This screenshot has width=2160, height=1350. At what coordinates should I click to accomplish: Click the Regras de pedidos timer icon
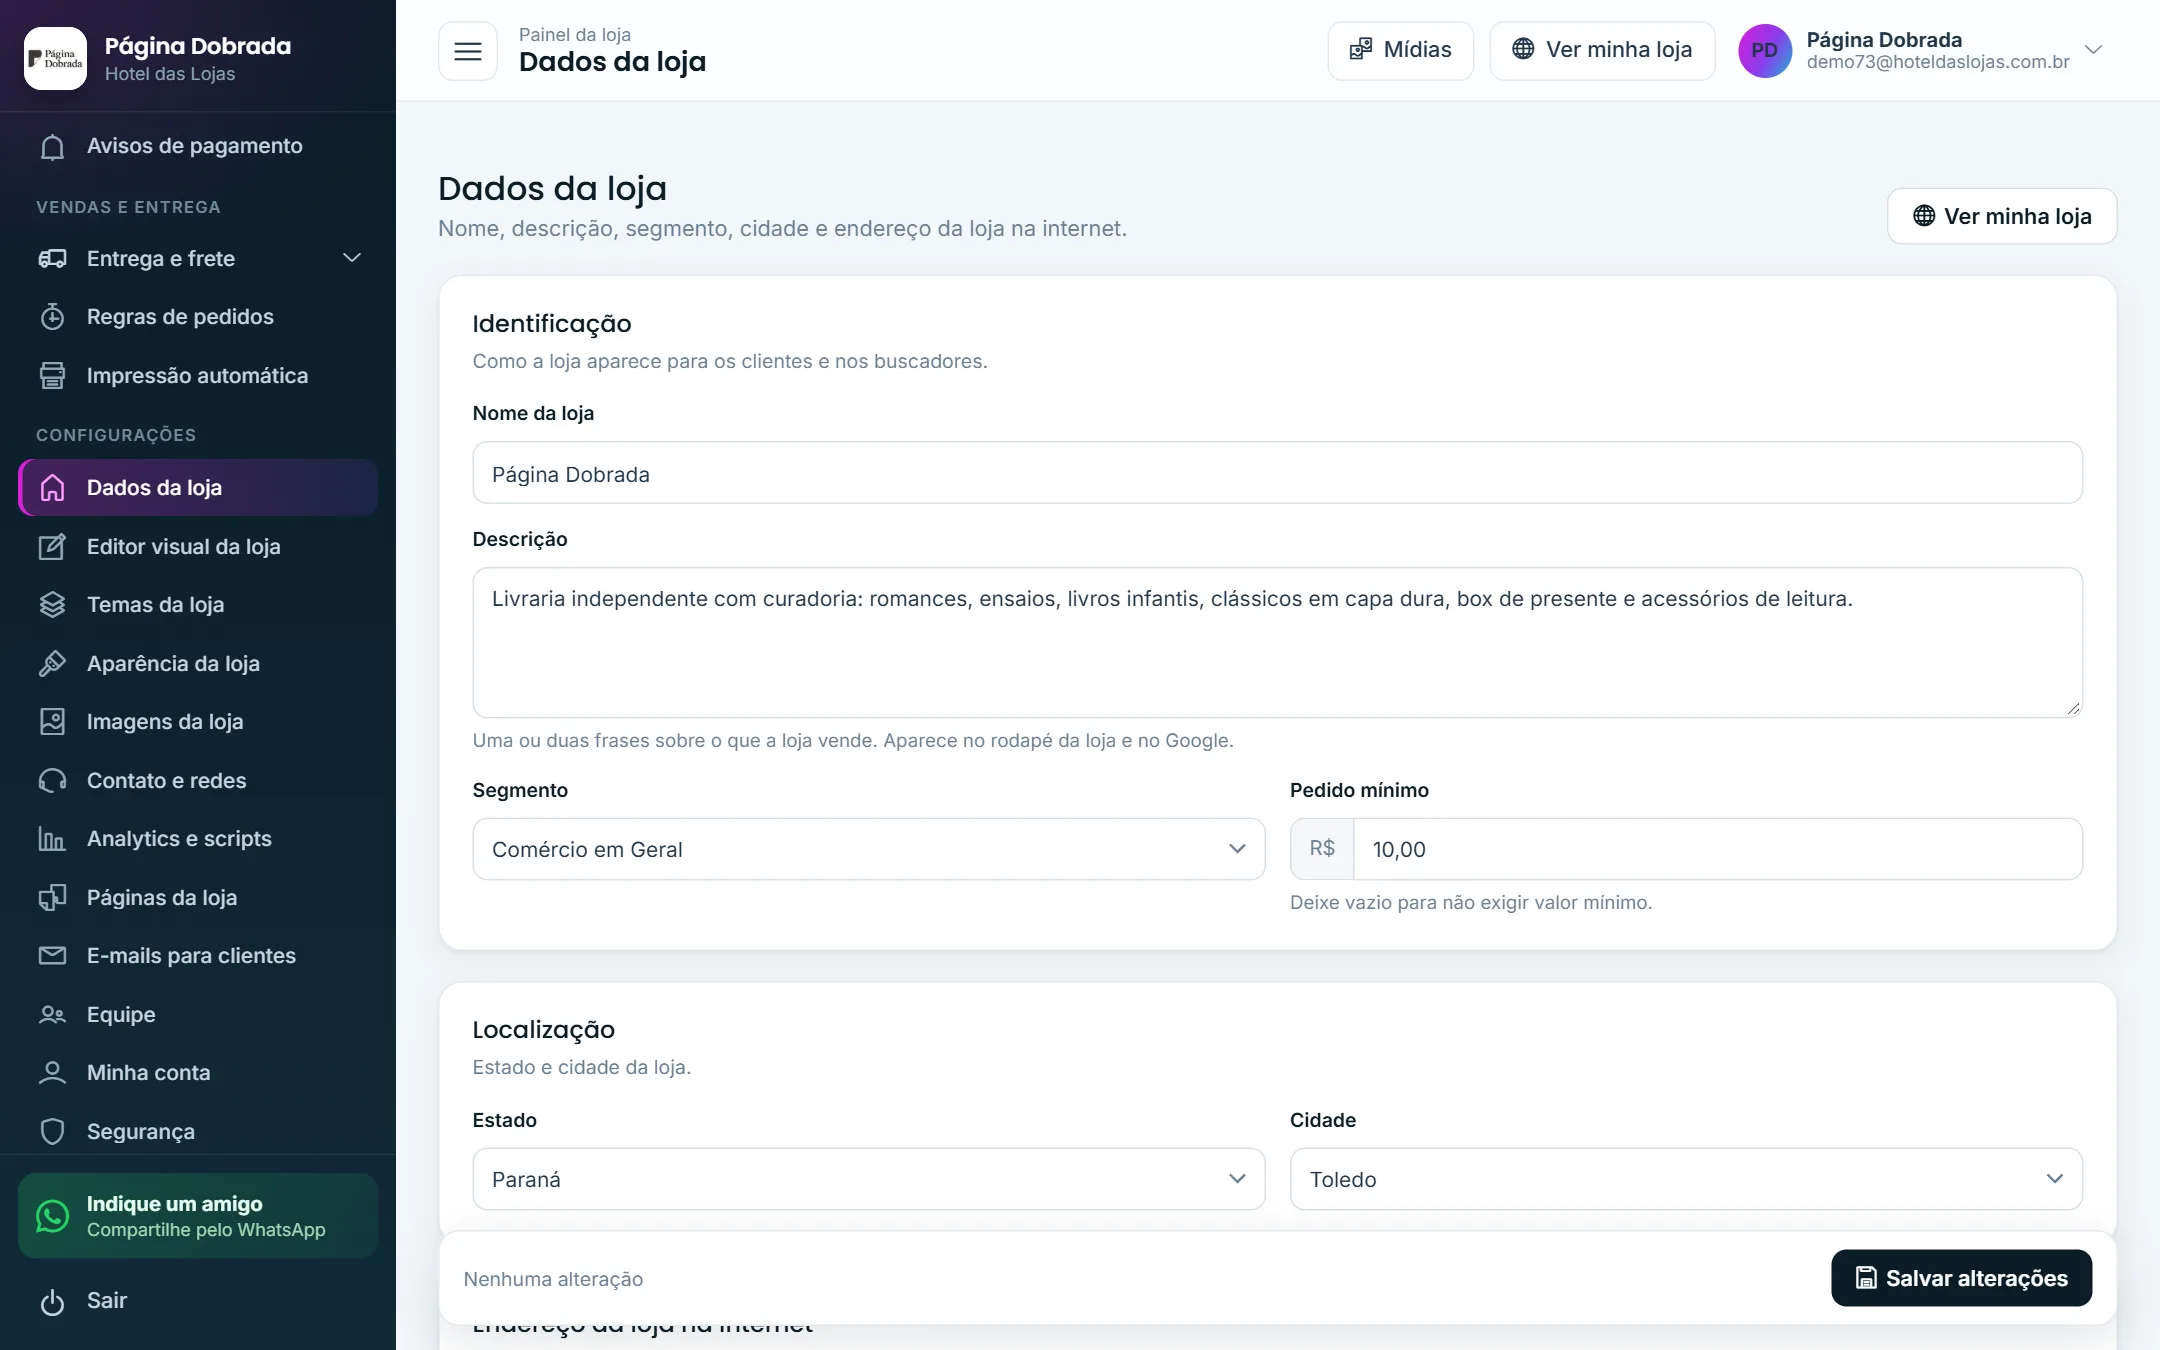(52, 317)
